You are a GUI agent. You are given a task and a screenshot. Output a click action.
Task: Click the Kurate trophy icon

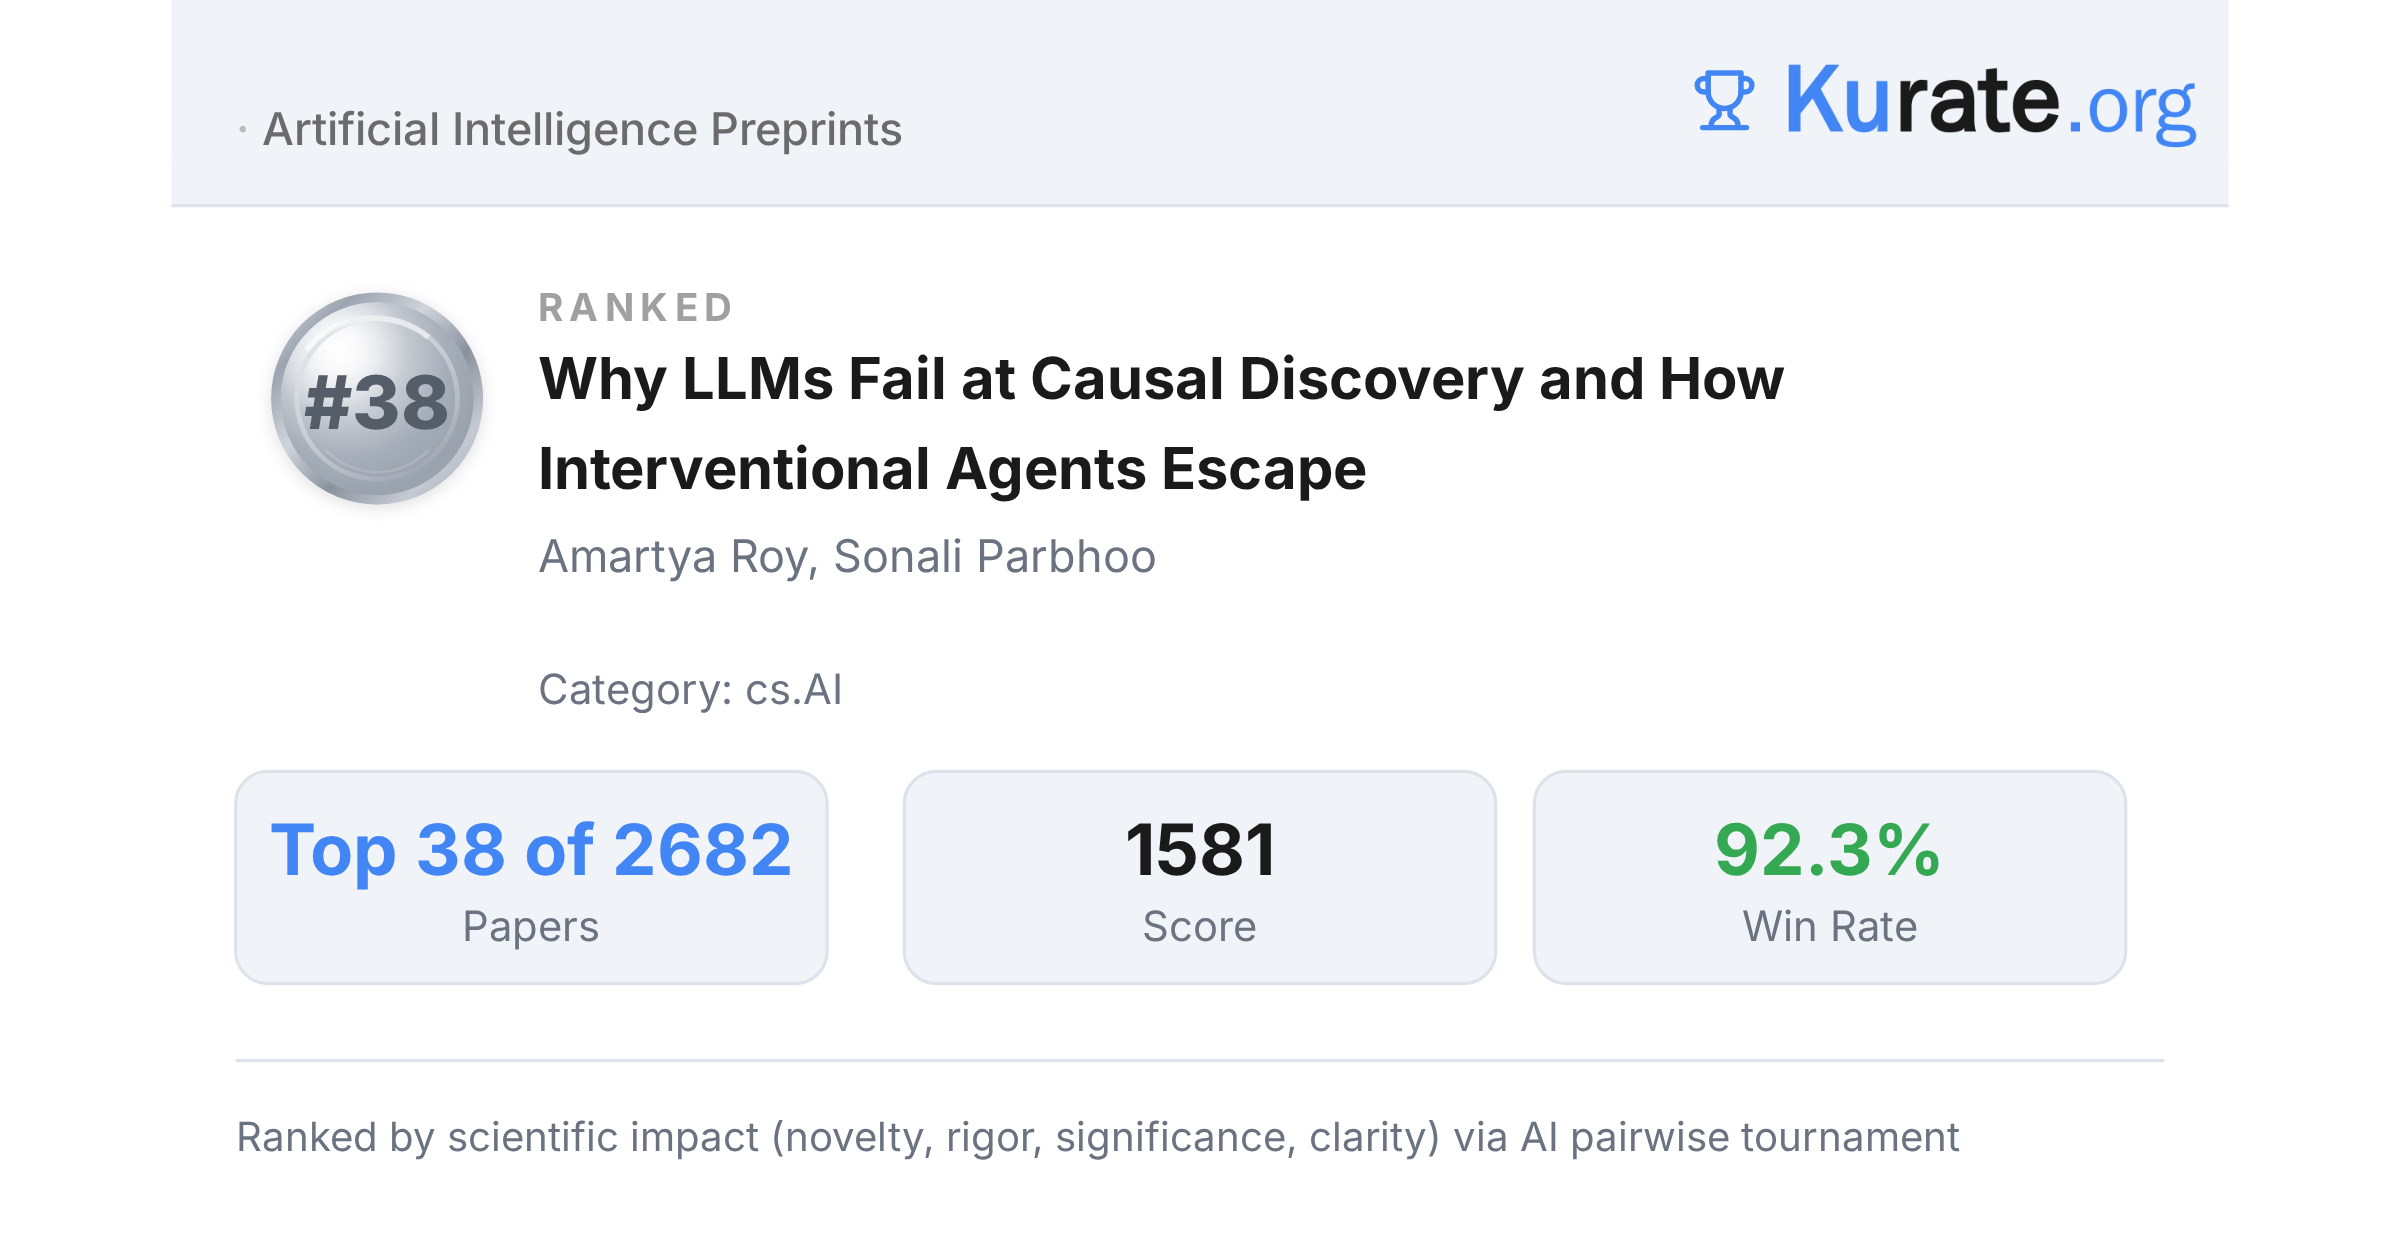point(1724,100)
